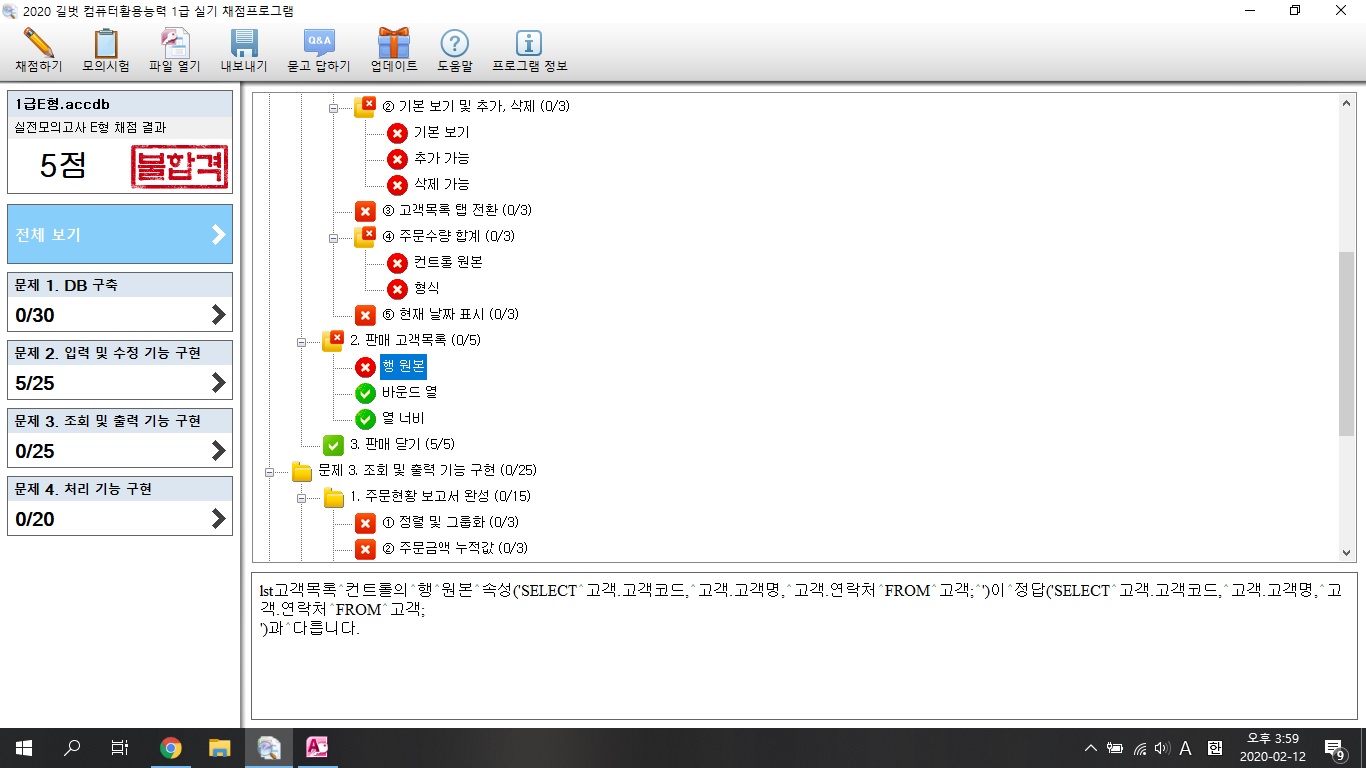Image resolution: width=1366 pixels, height=768 pixels.
Task: Open 문제 1. DB 구축 section
Action: tap(120, 302)
